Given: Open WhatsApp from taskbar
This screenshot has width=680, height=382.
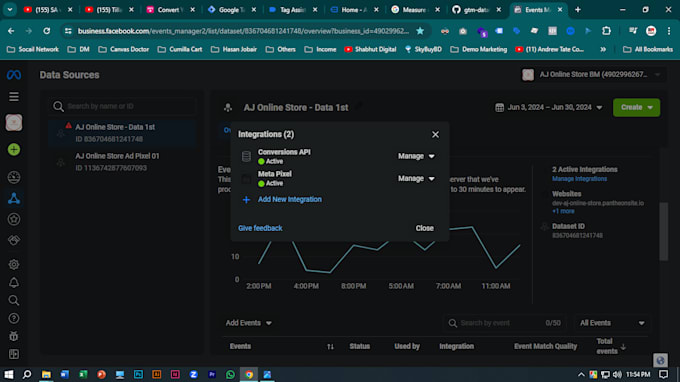Looking at the screenshot, I should tap(230, 375).
